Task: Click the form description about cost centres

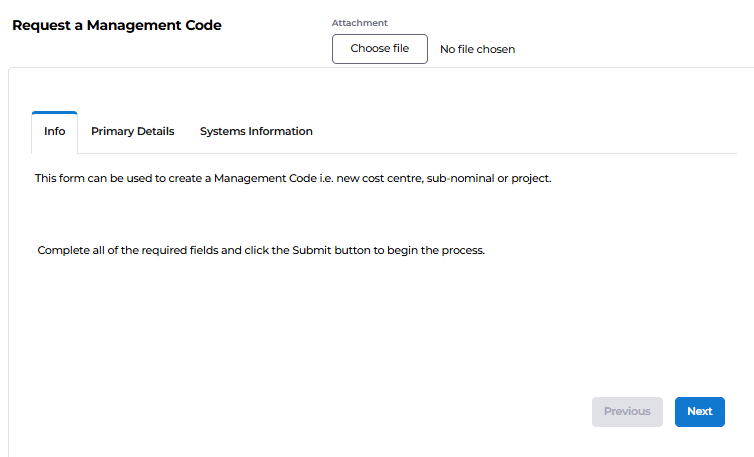Action: [x=293, y=178]
